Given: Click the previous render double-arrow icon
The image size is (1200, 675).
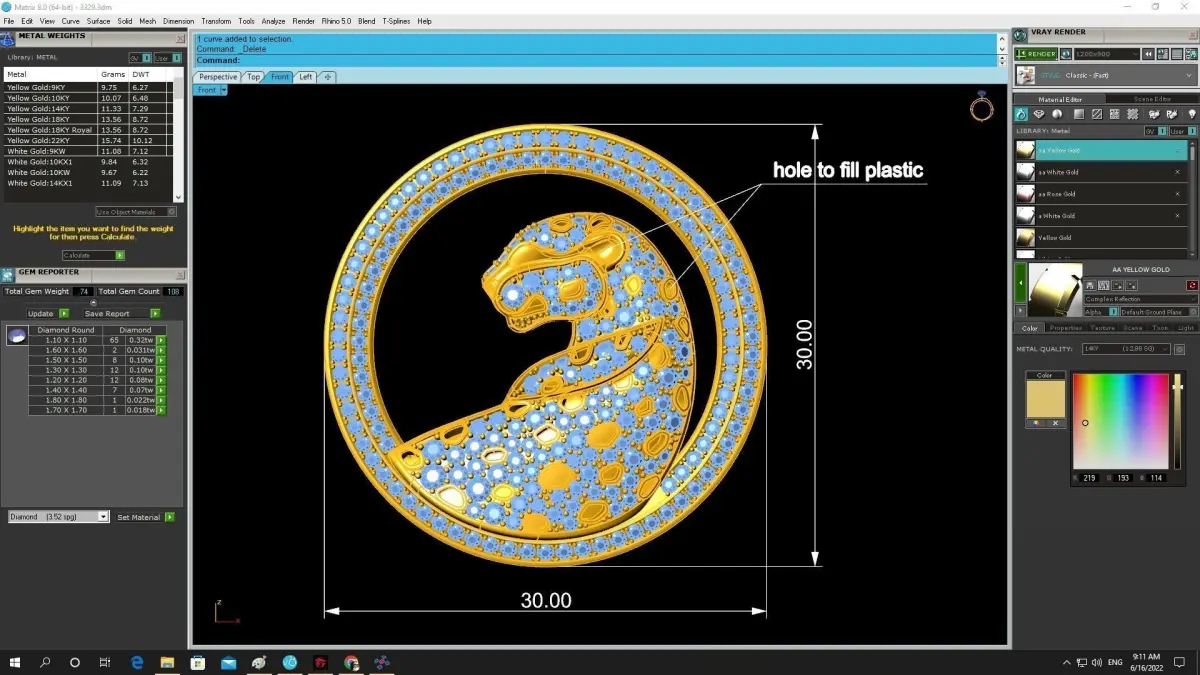Looking at the screenshot, I should (1149, 54).
